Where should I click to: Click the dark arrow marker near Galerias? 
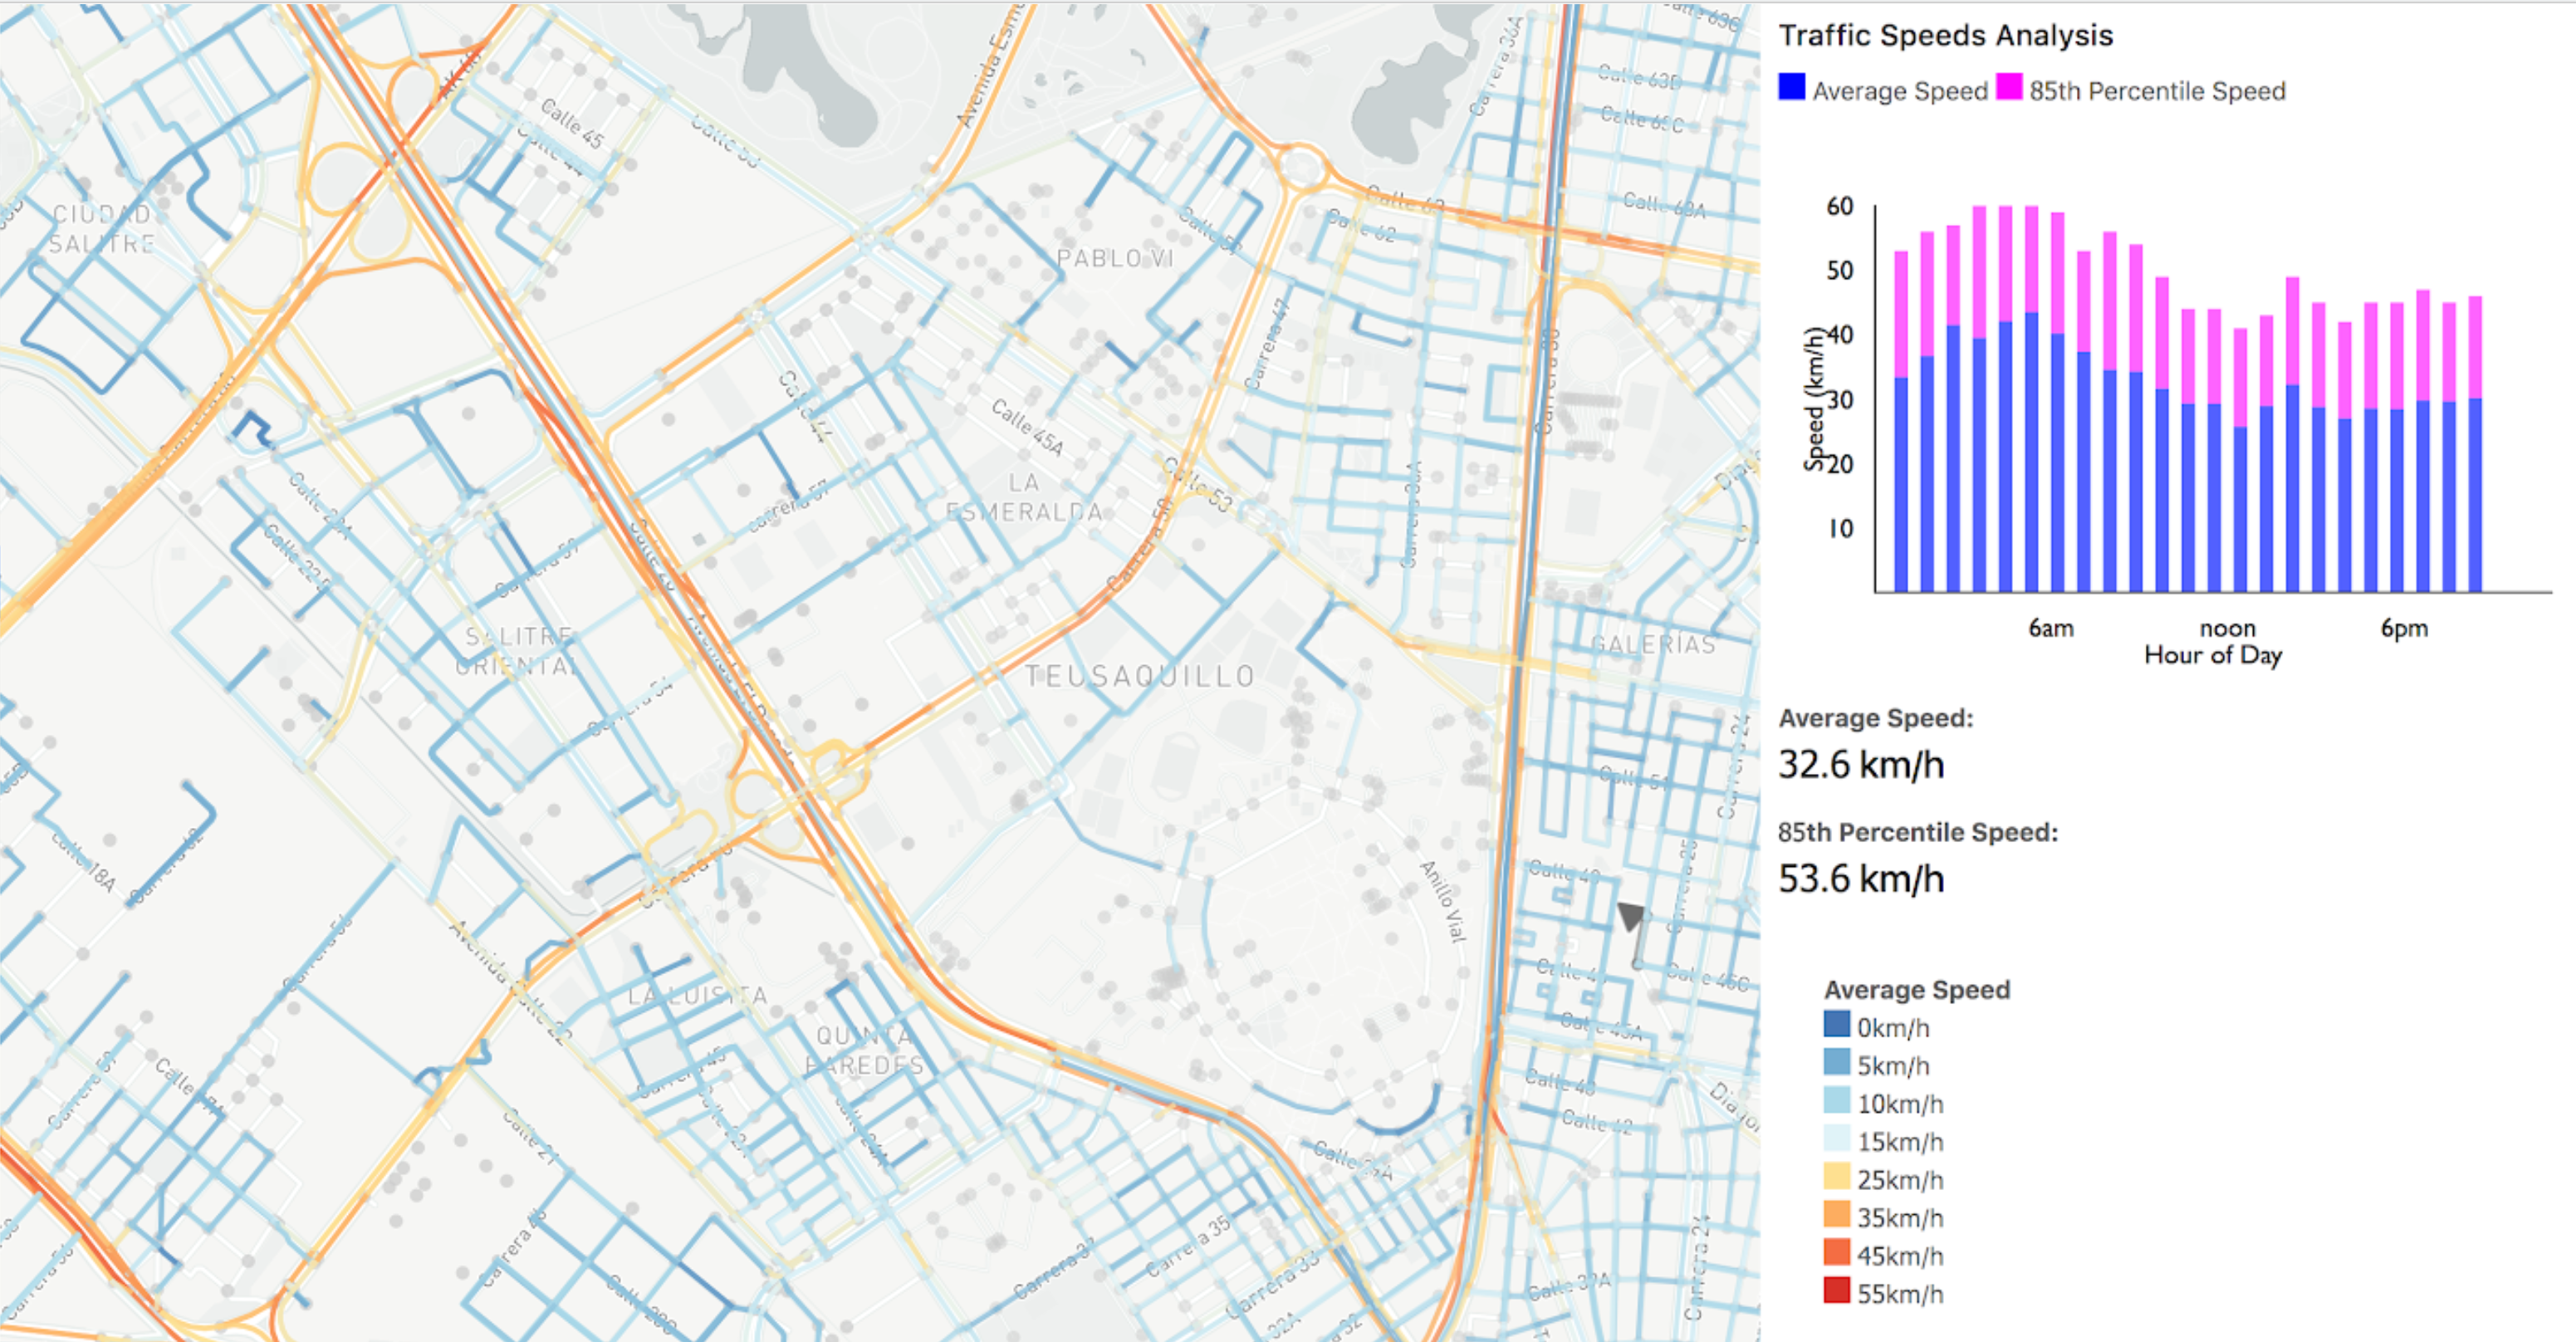1631,916
